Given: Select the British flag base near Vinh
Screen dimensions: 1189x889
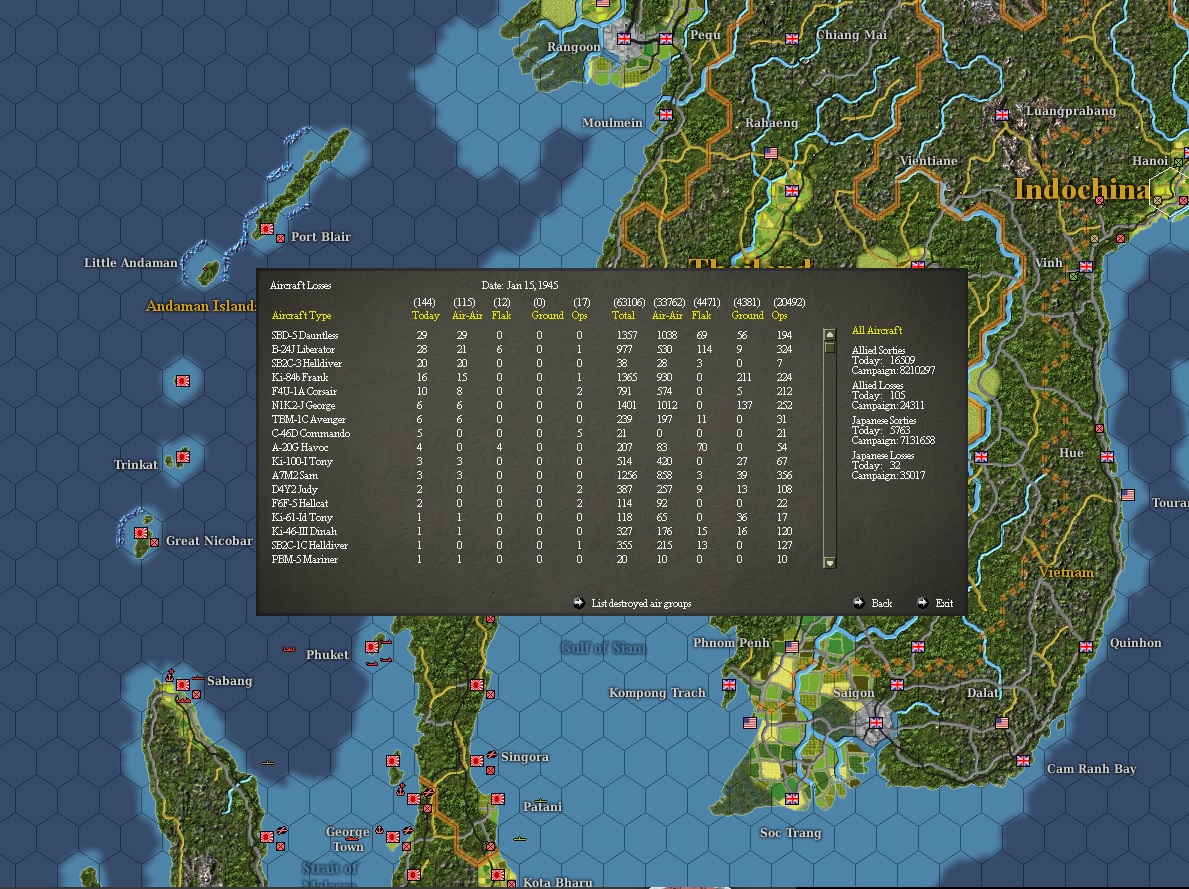Looking at the screenshot, I should pos(1086,266).
